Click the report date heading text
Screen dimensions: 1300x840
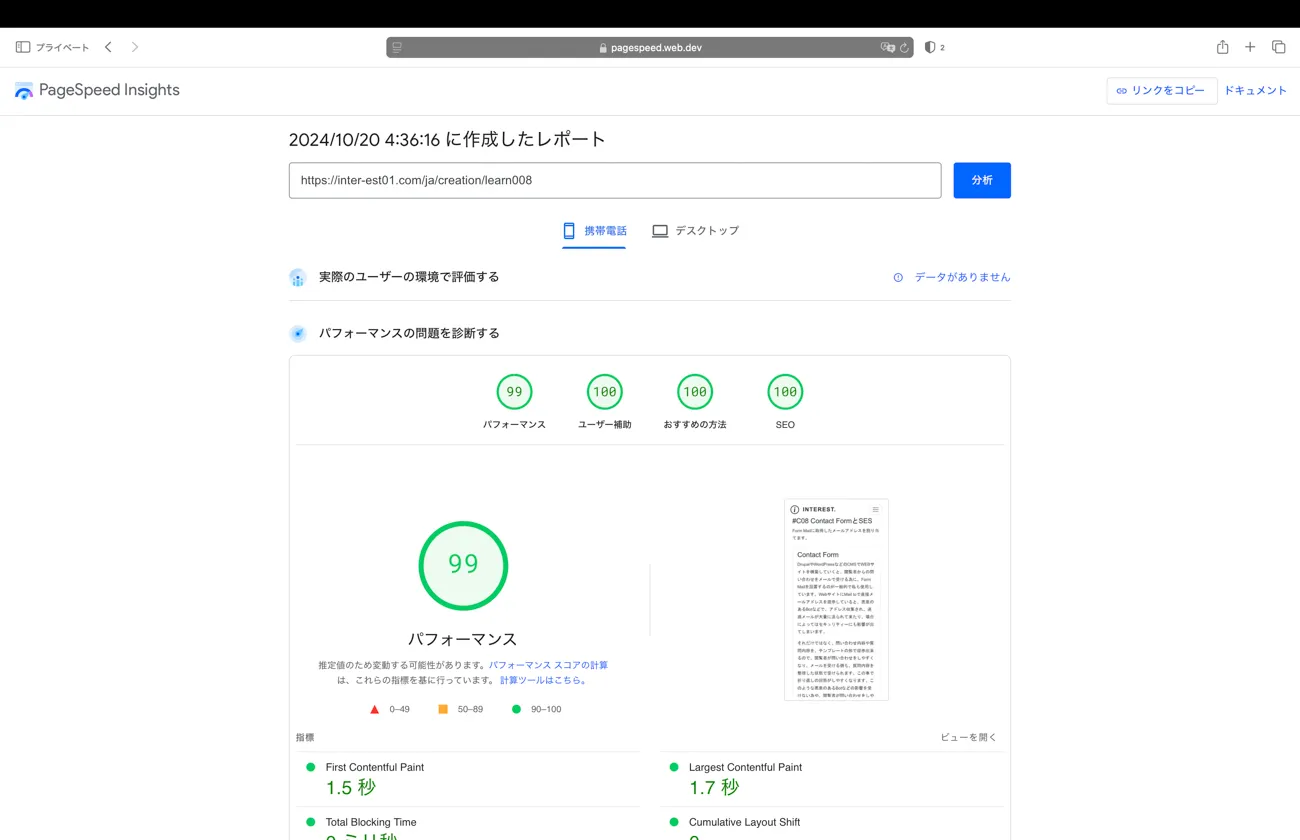pyautogui.click(x=447, y=139)
